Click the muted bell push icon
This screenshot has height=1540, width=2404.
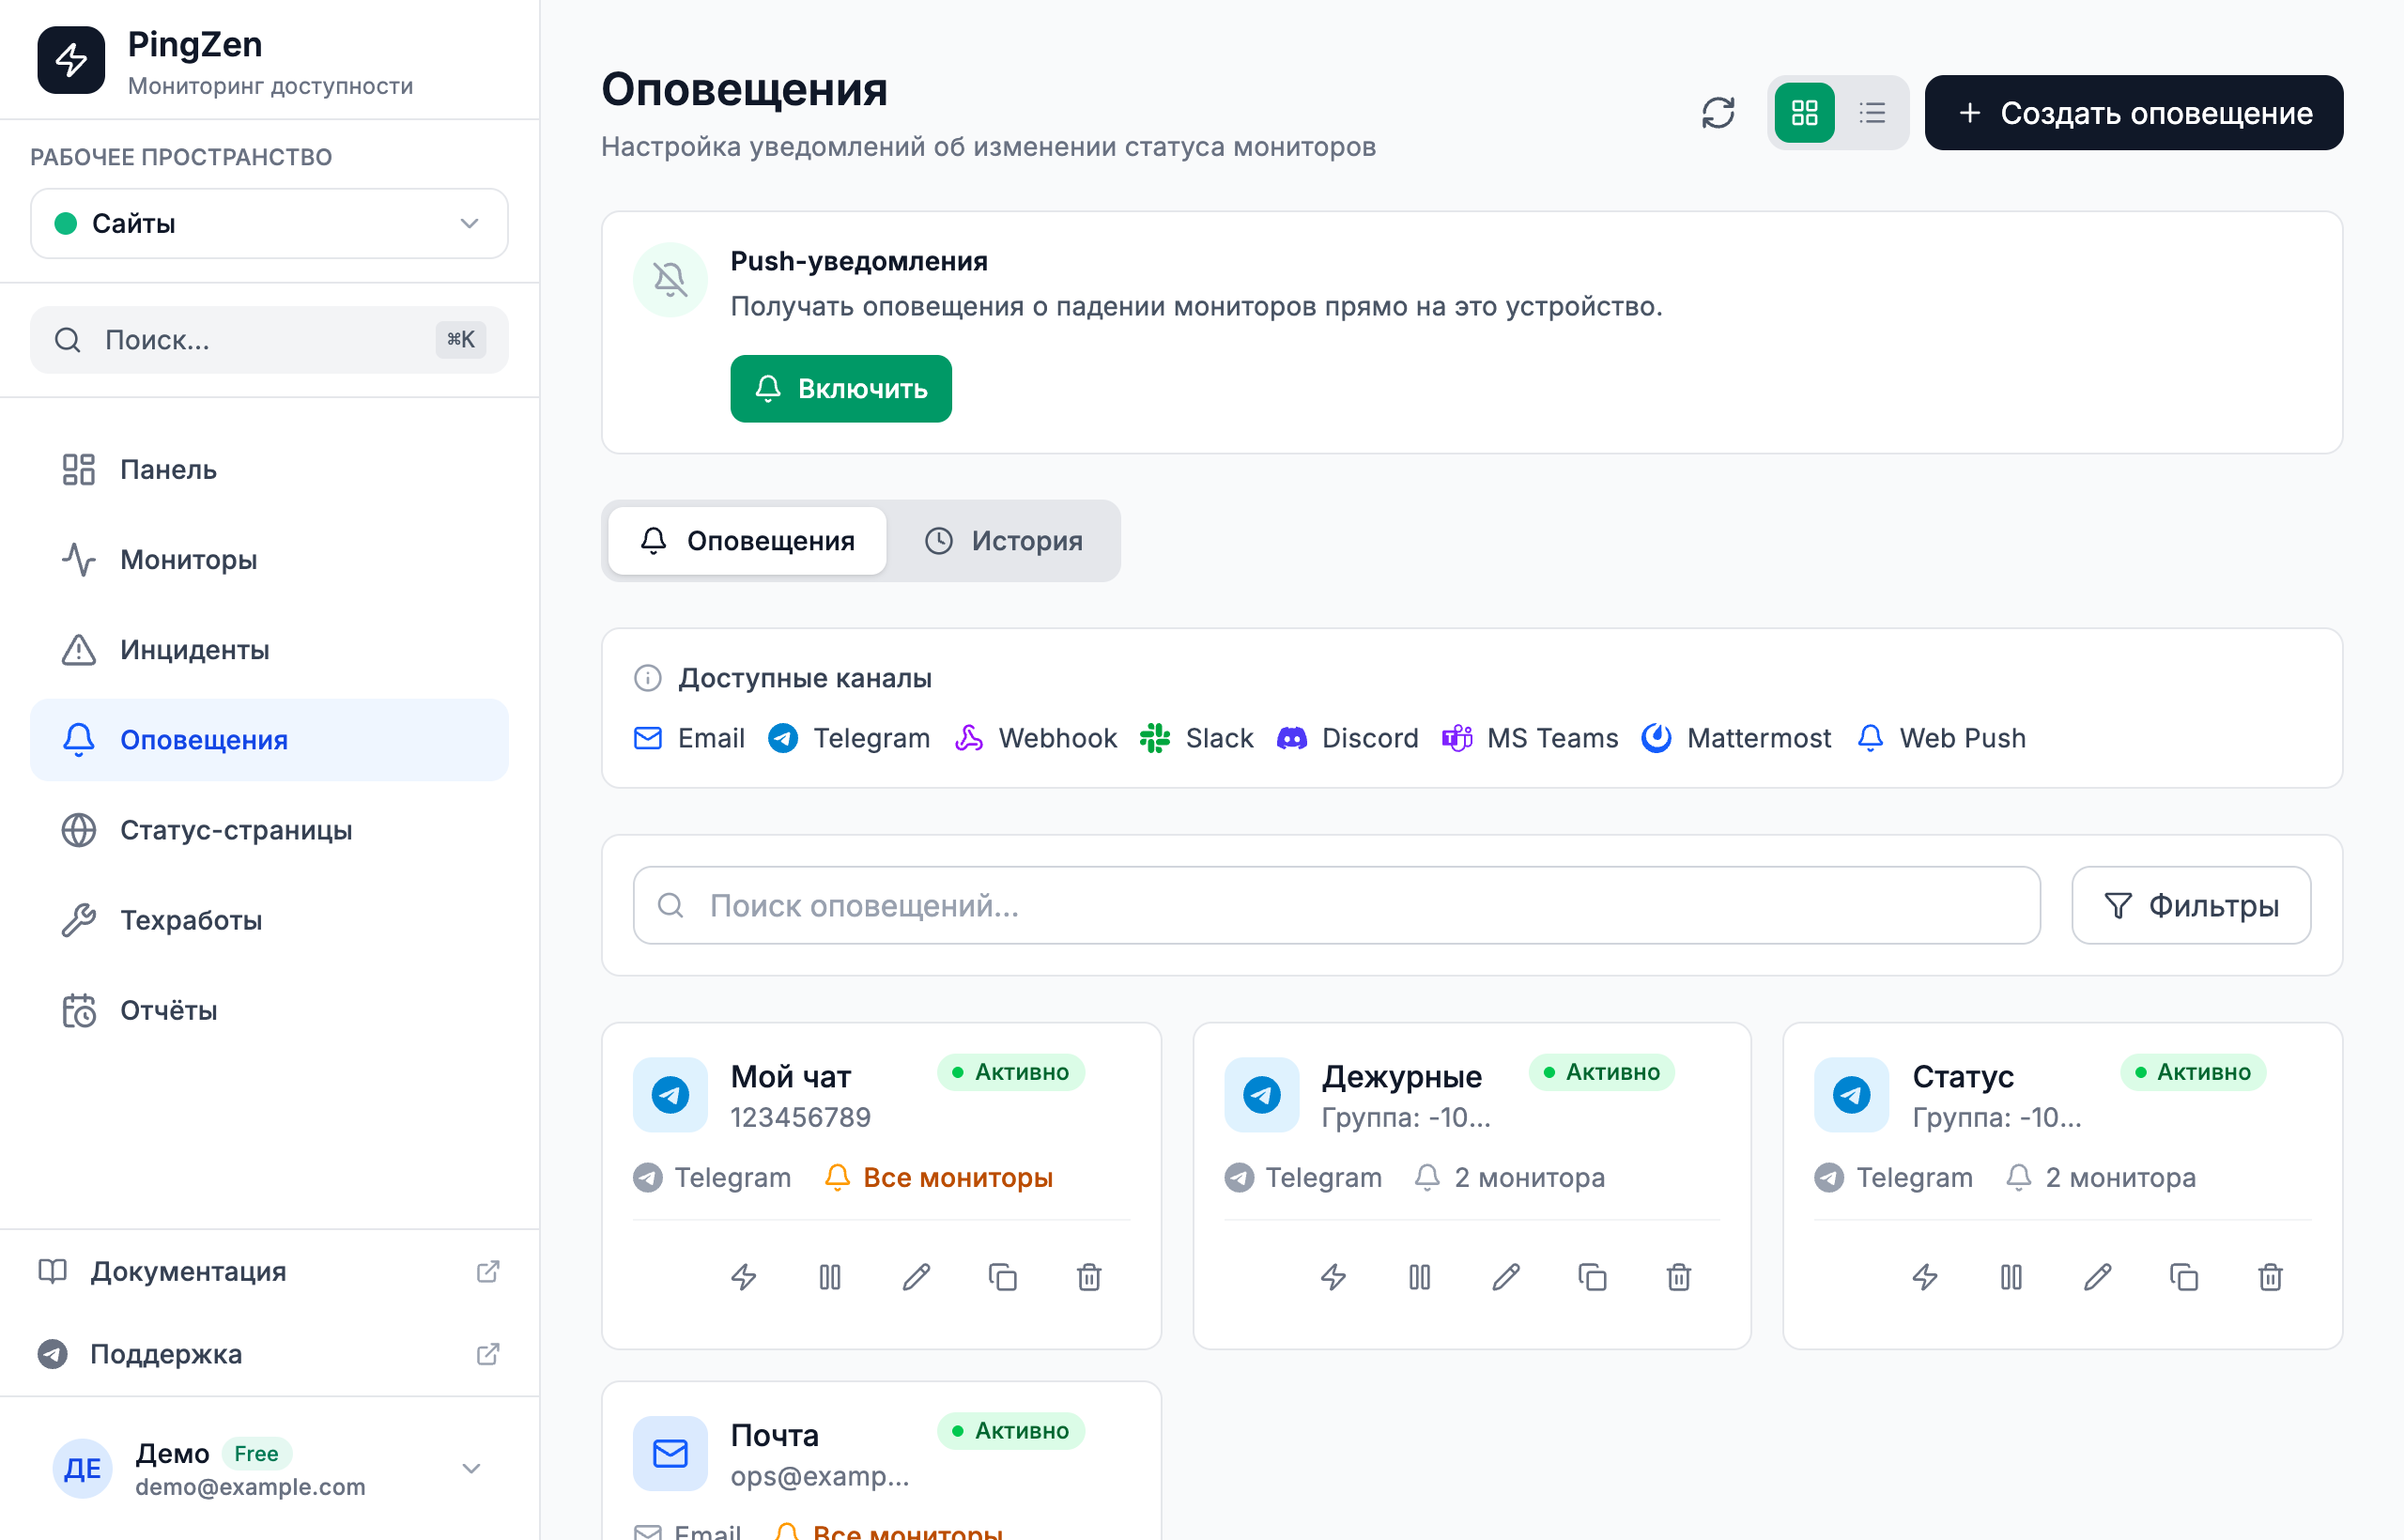(x=670, y=279)
